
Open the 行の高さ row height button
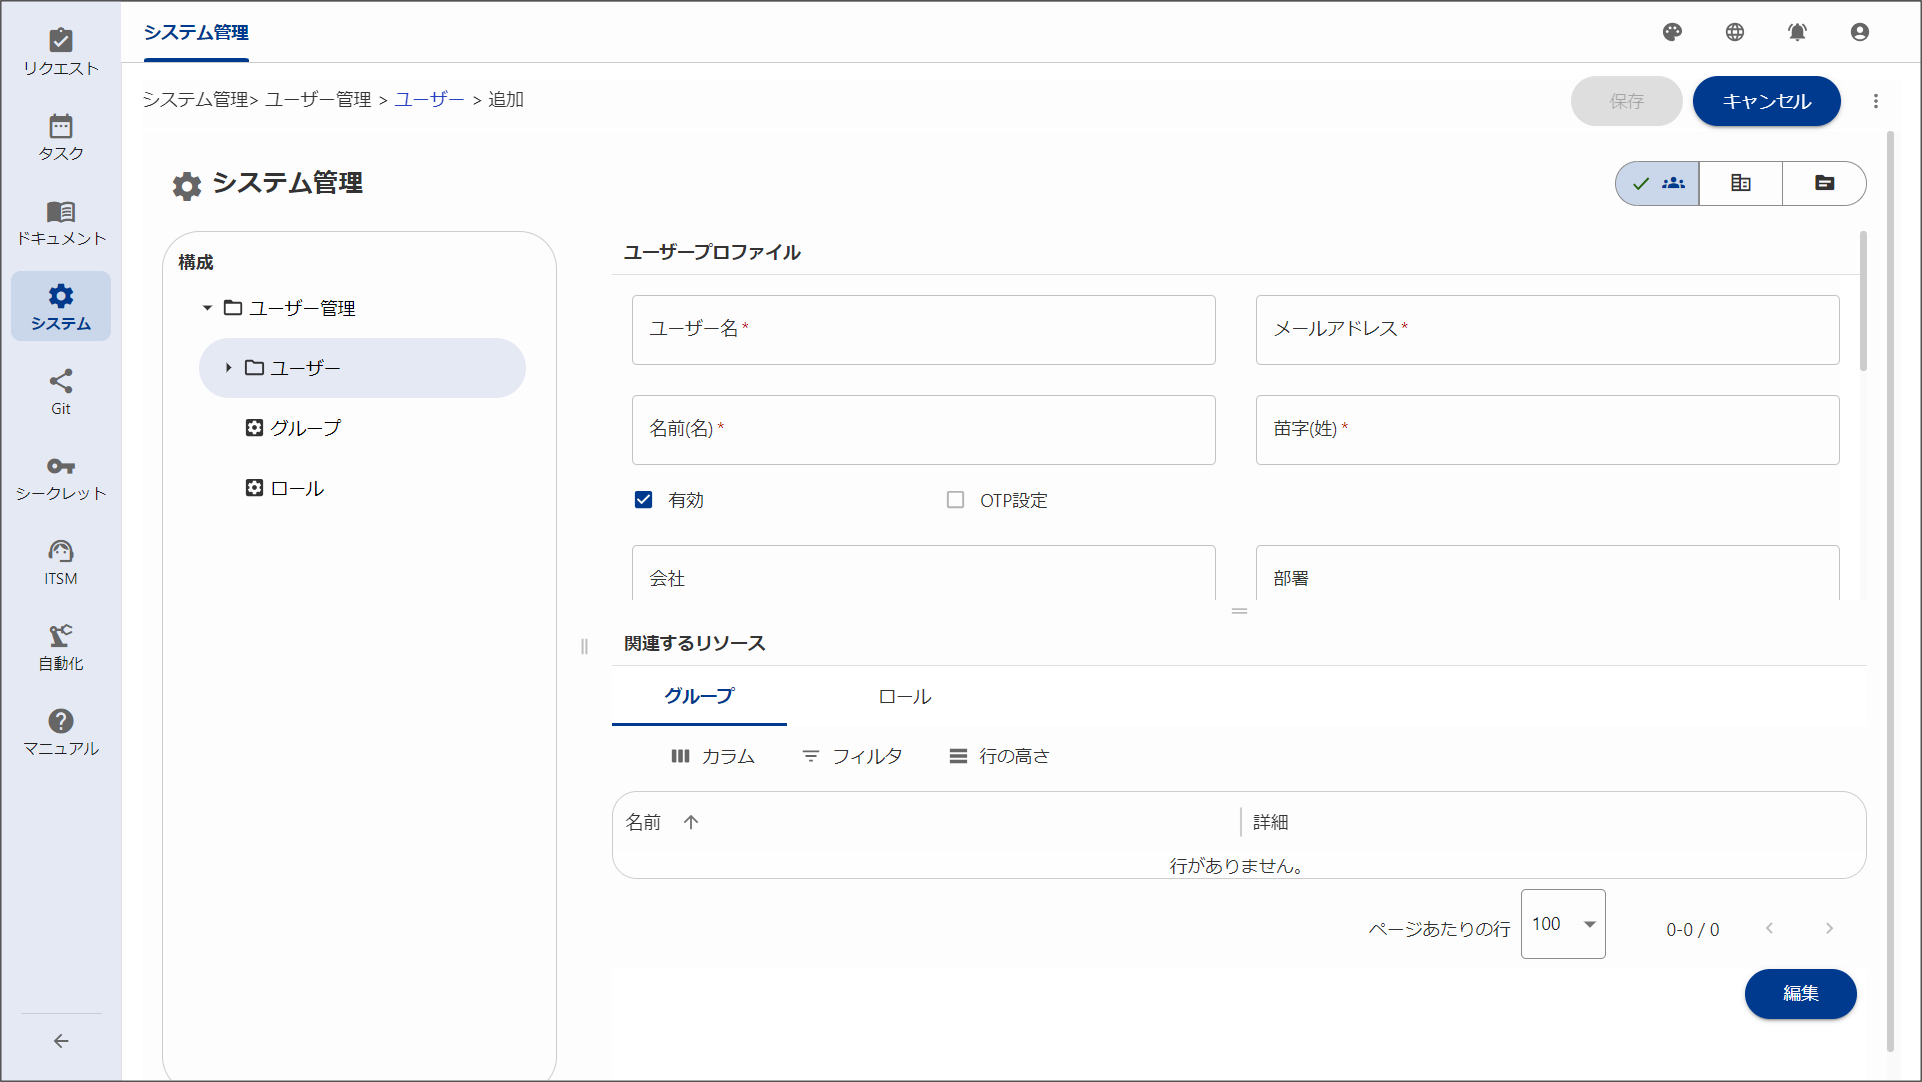coord(999,756)
